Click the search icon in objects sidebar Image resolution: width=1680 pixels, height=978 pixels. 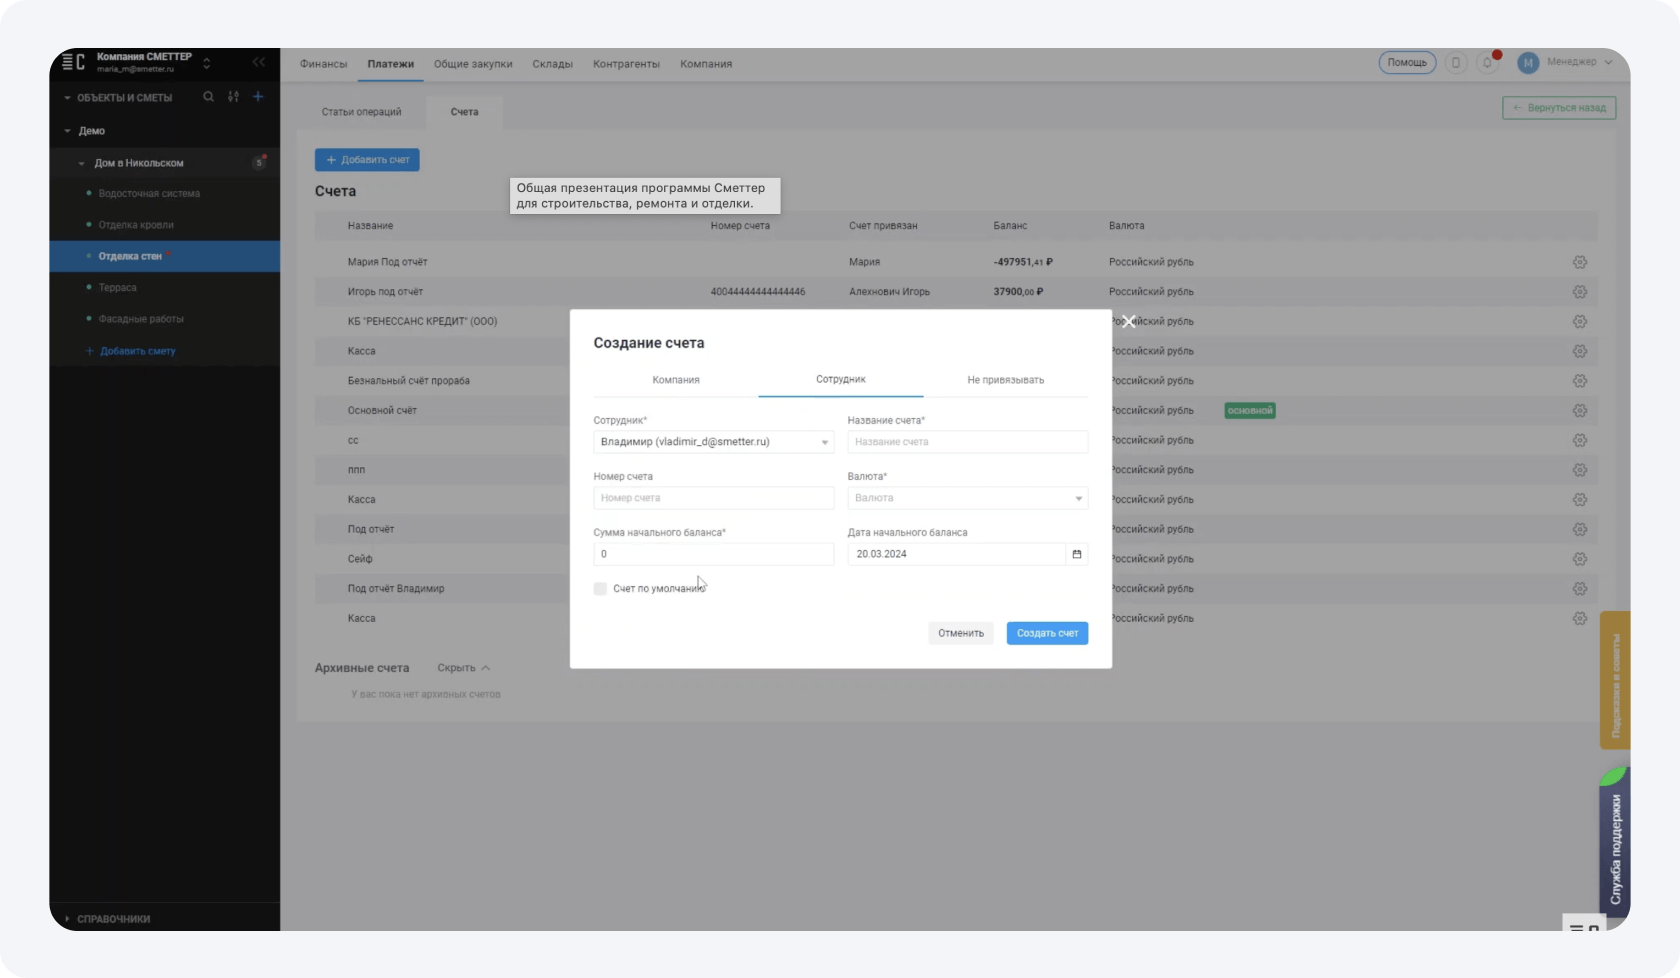pos(208,97)
